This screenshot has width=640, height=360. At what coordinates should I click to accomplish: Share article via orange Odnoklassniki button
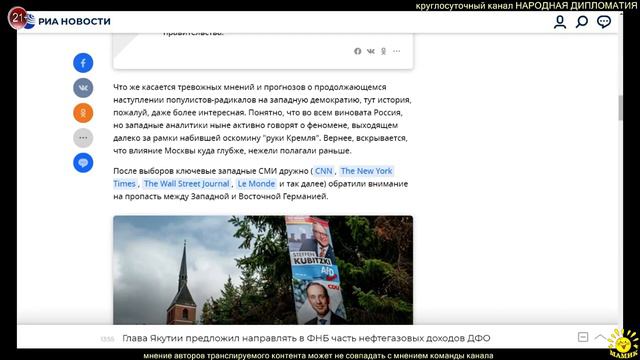pyautogui.click(x=83, y=113)
